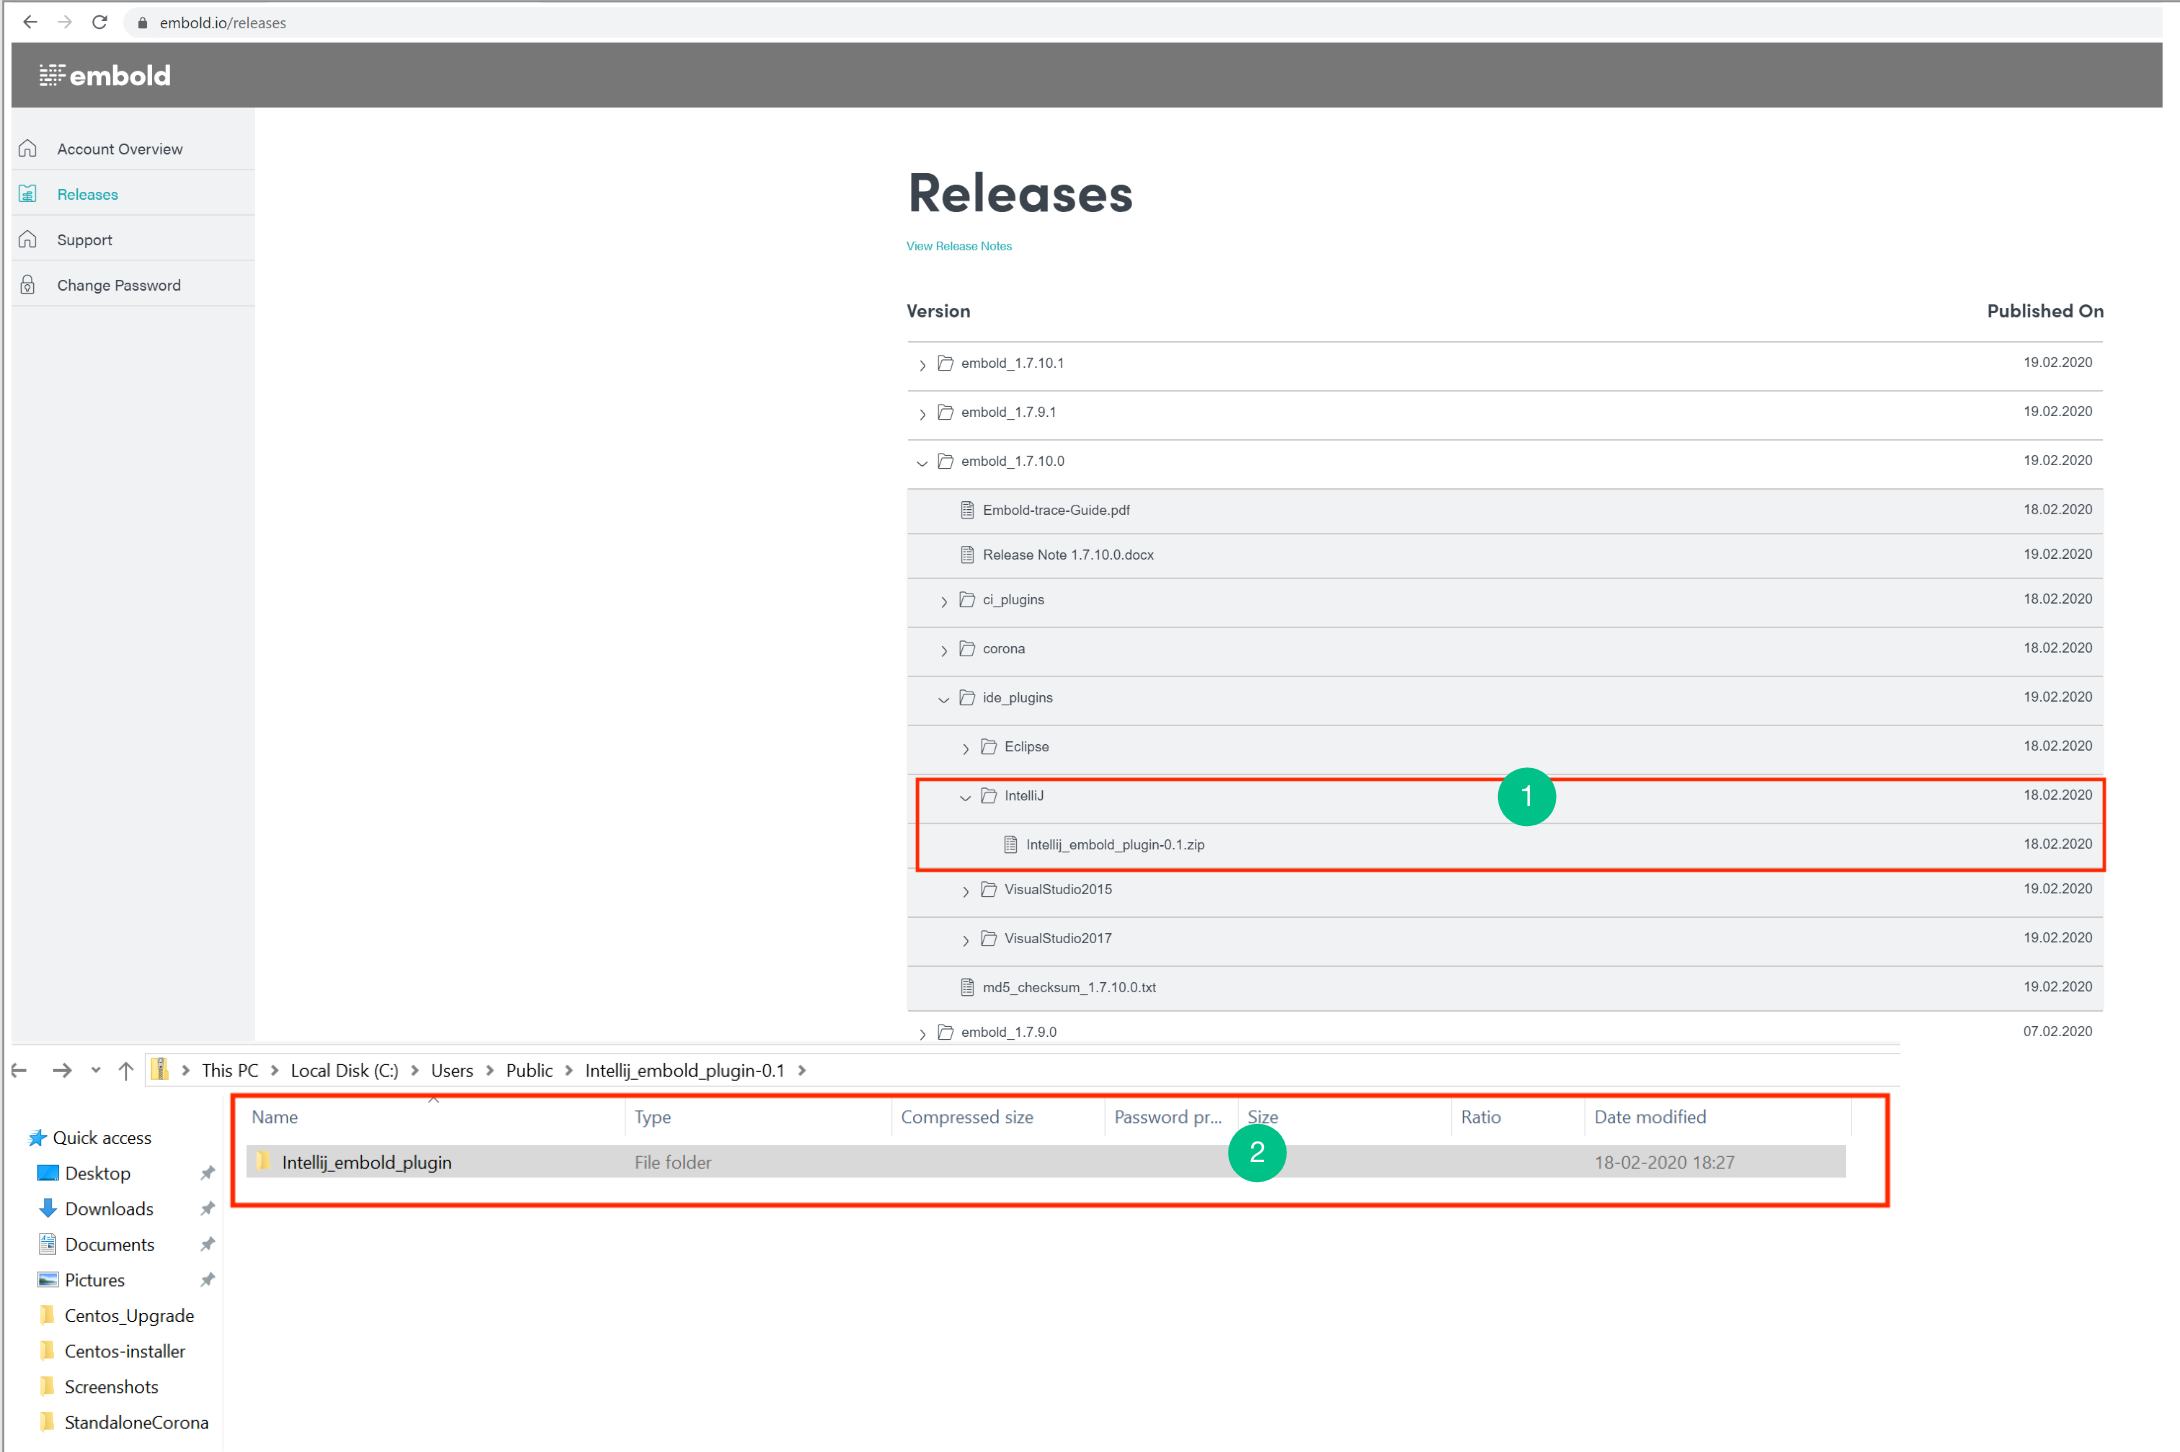
Task: Click Quick access in Explorer pane
Action: [x=102, y=1138]
